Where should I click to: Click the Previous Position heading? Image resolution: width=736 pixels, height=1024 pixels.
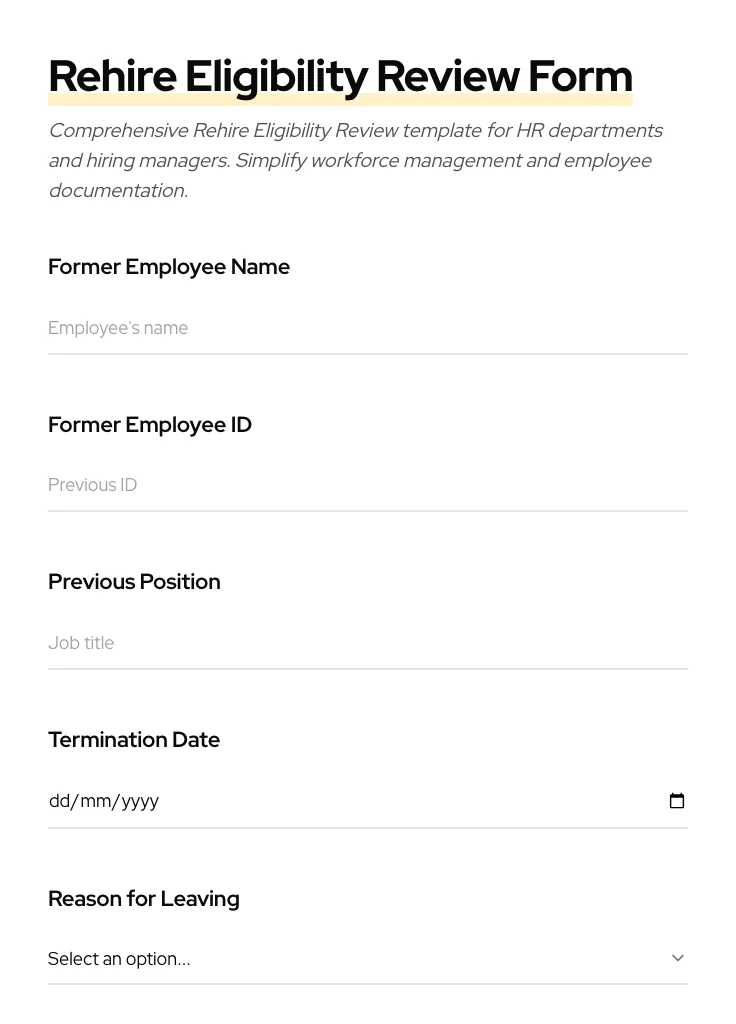tap(134, 581)
